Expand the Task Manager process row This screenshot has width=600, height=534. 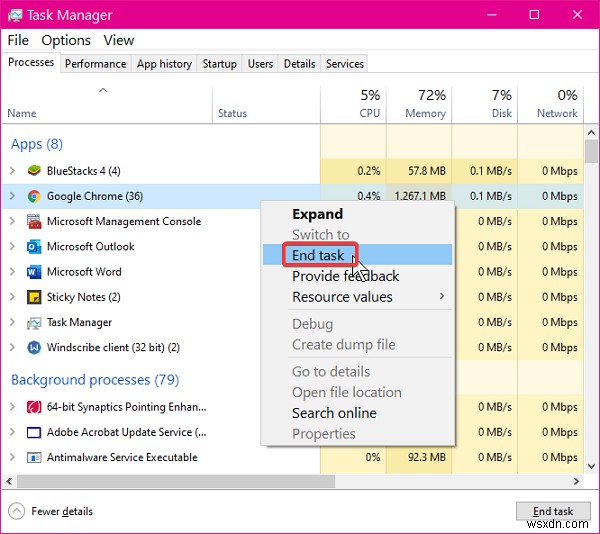(12, 322)
